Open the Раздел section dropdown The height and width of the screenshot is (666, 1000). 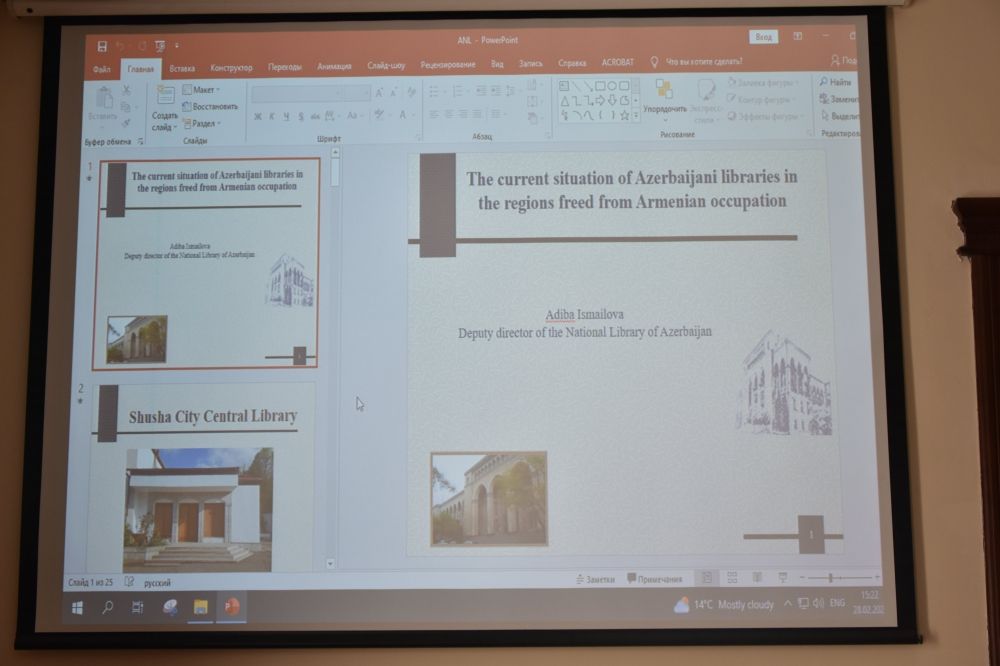(x=202, y=124)
